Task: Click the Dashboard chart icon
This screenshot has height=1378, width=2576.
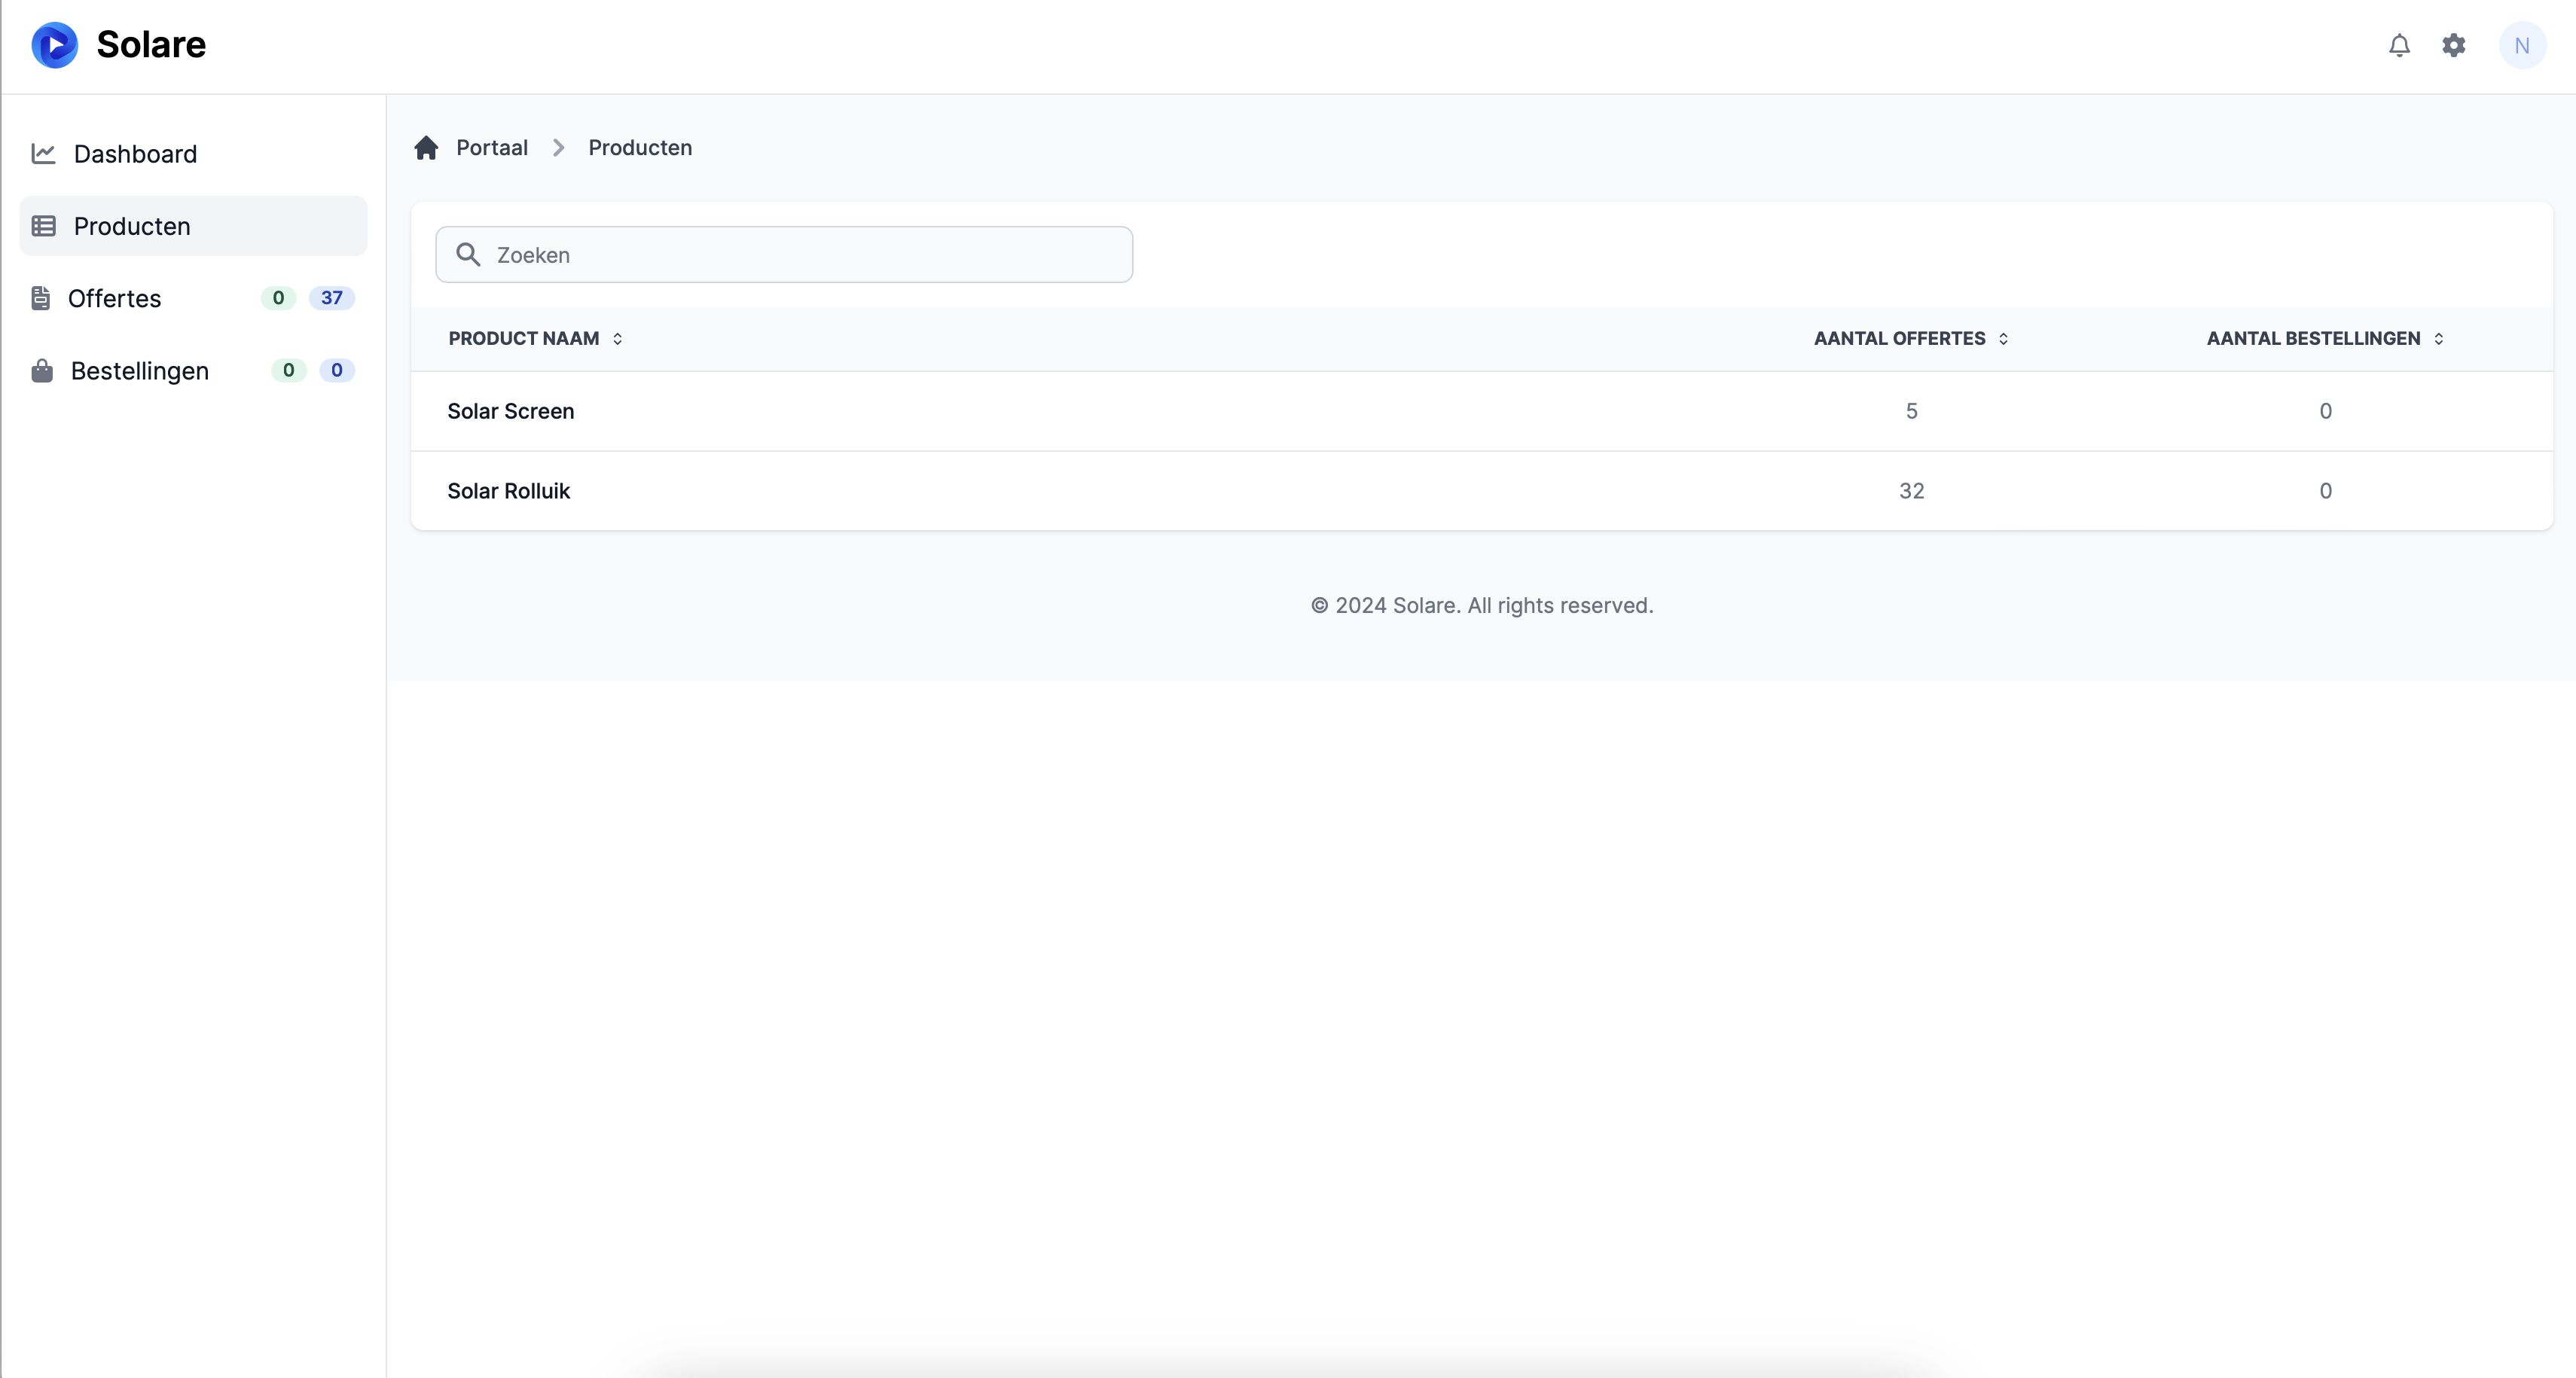Action: (x=43, y=153)
